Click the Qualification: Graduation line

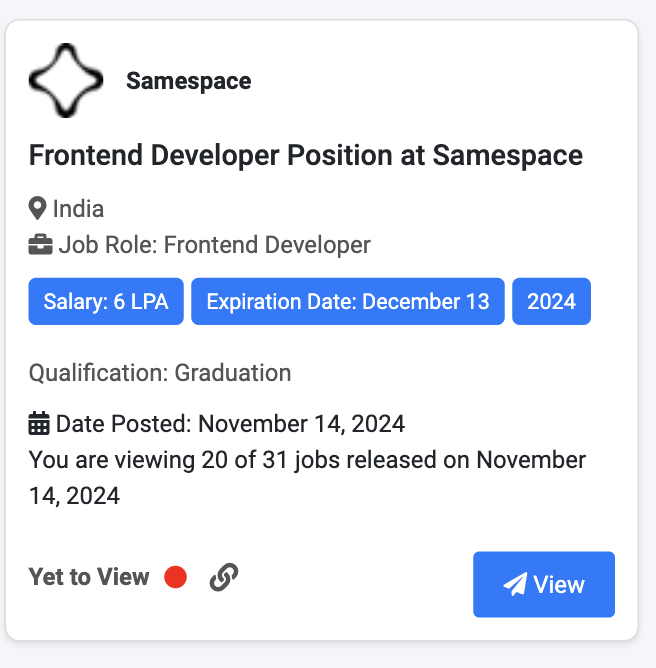[x=160, y=373]
